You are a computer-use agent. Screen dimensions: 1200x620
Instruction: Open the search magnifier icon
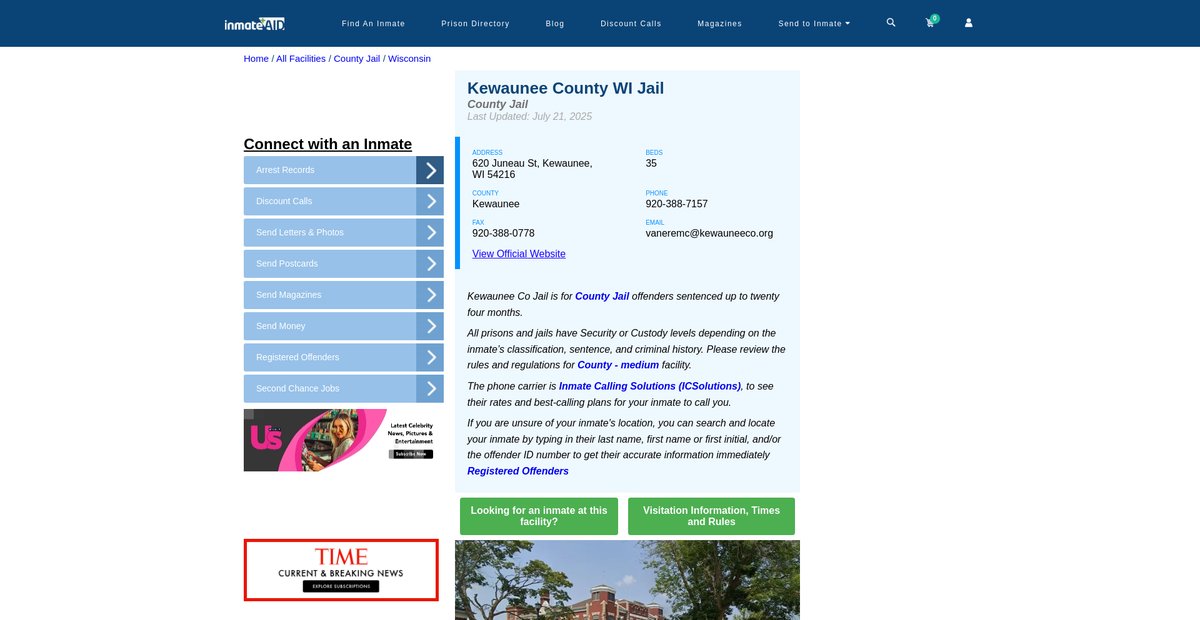pyautogui.click(x=891, y=22)
